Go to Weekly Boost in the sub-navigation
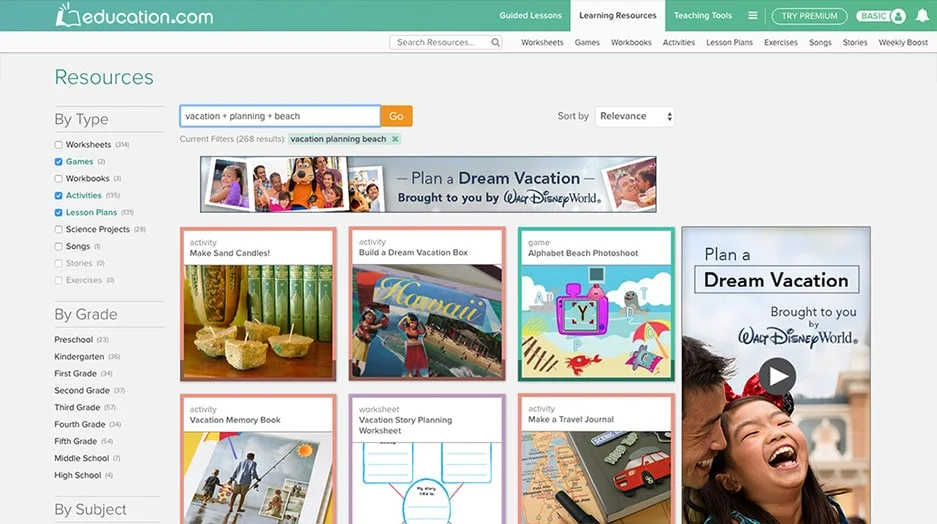Screen dimensions: 937x524 point(903,42)
